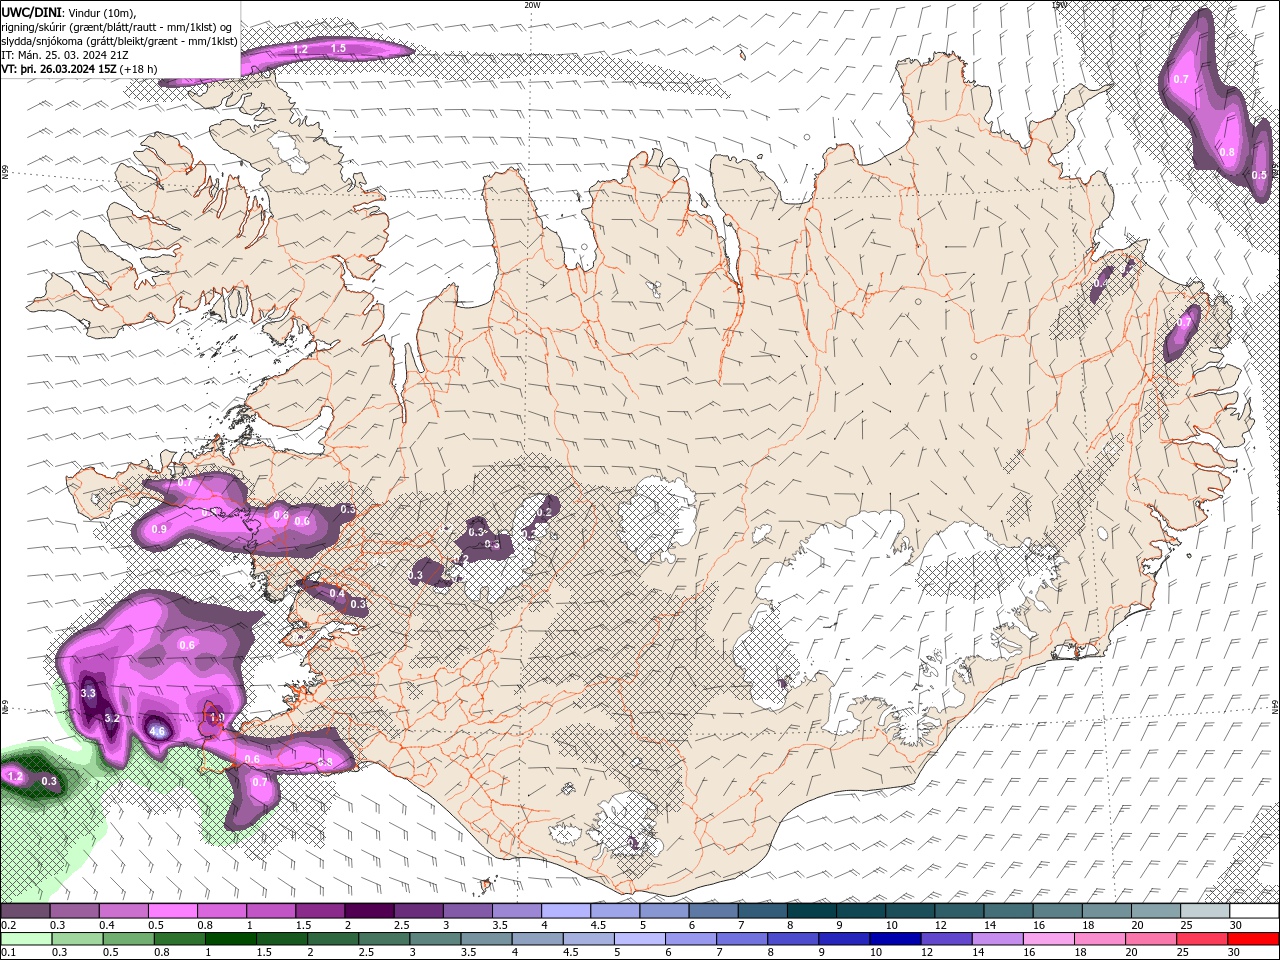Click the 'UWC/DINI: Vindur (10m)' title text
Image resolution: width=1280 pixels, height=960 pixels.
68,11
